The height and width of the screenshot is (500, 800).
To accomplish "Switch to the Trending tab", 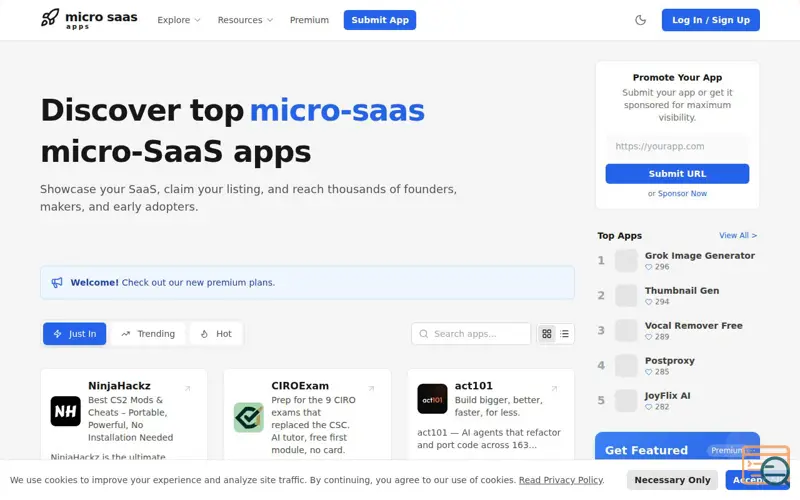I will click(x=148, y=334).
